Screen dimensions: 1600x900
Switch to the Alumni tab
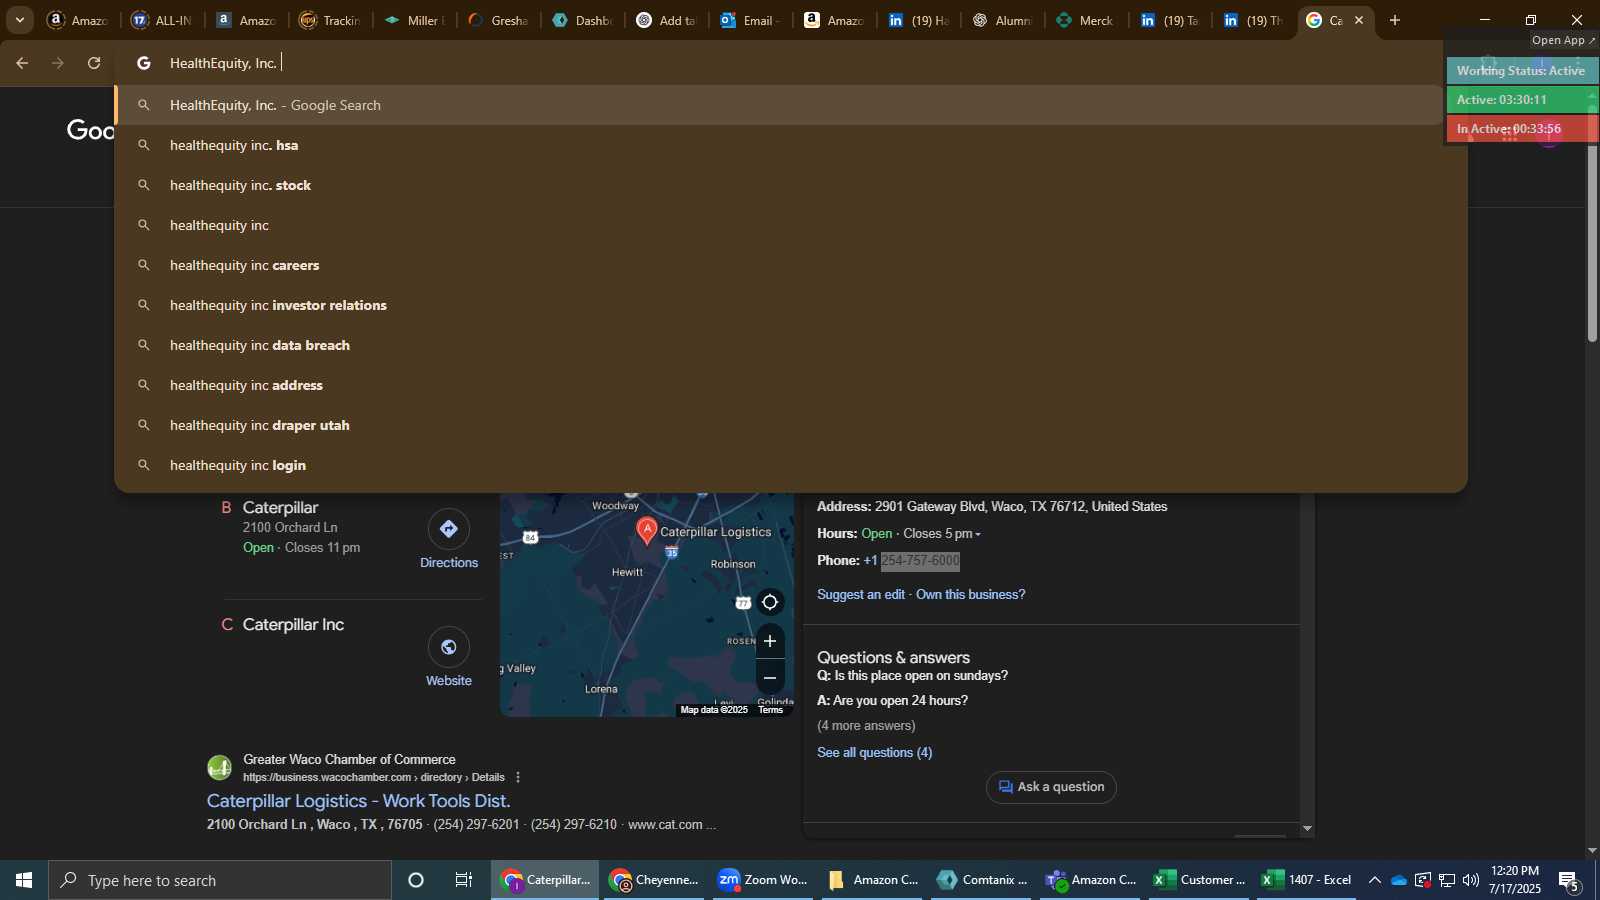pos(1002,20)
